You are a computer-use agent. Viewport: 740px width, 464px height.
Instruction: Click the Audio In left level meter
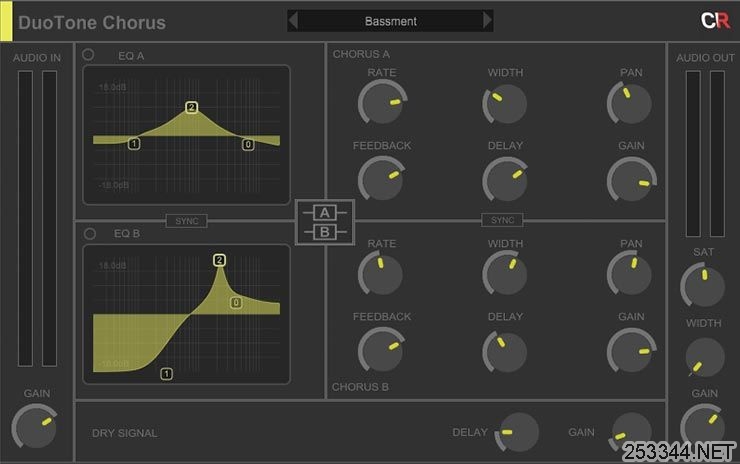(x=25, y=219)
